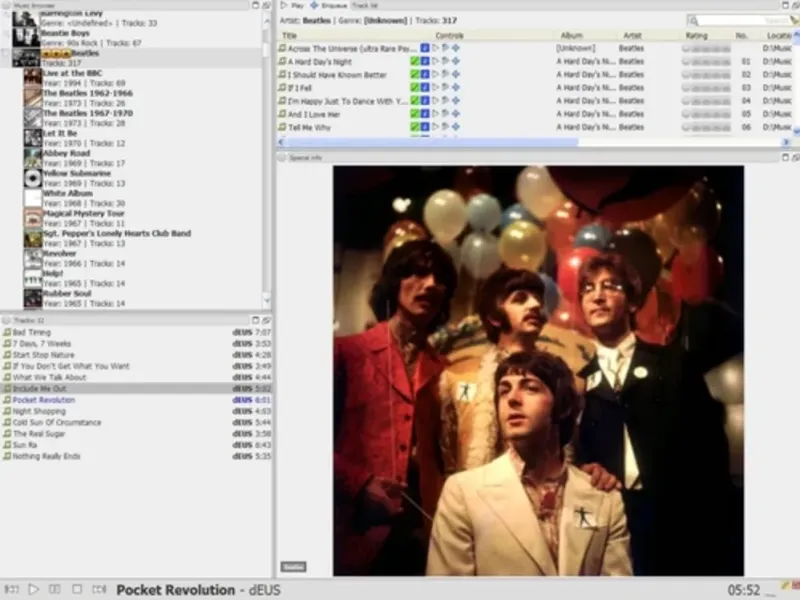Image resolution: width=800 pixels, height=600 pixels.
Task: Maximize the Music Browser panel
Action: (256, 5)
